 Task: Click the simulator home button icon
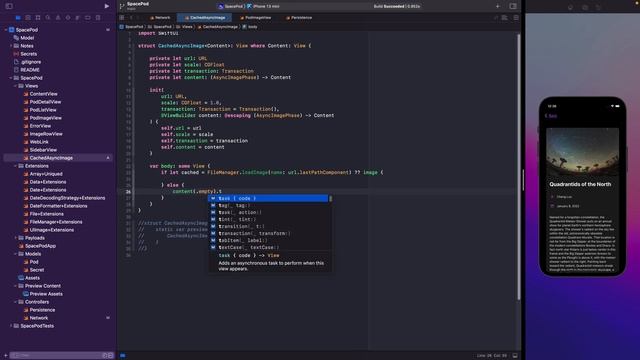571,7
